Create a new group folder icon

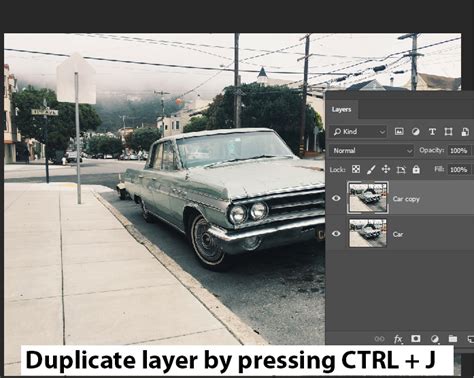pyautogui.click(x=453, y=339)
